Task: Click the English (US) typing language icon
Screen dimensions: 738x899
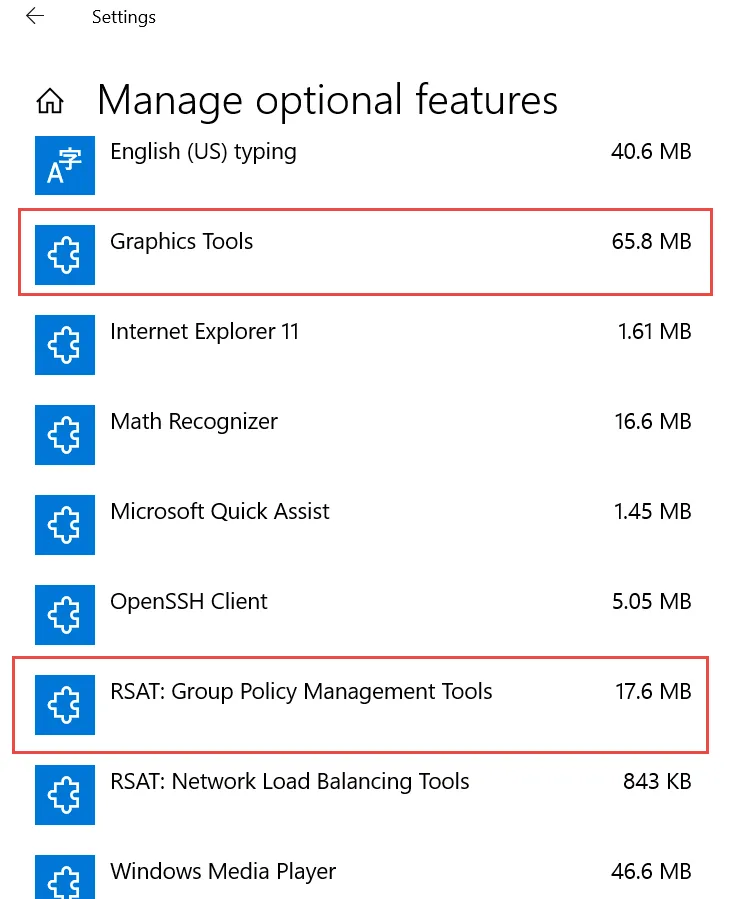Action: click(x=65, y=165)
